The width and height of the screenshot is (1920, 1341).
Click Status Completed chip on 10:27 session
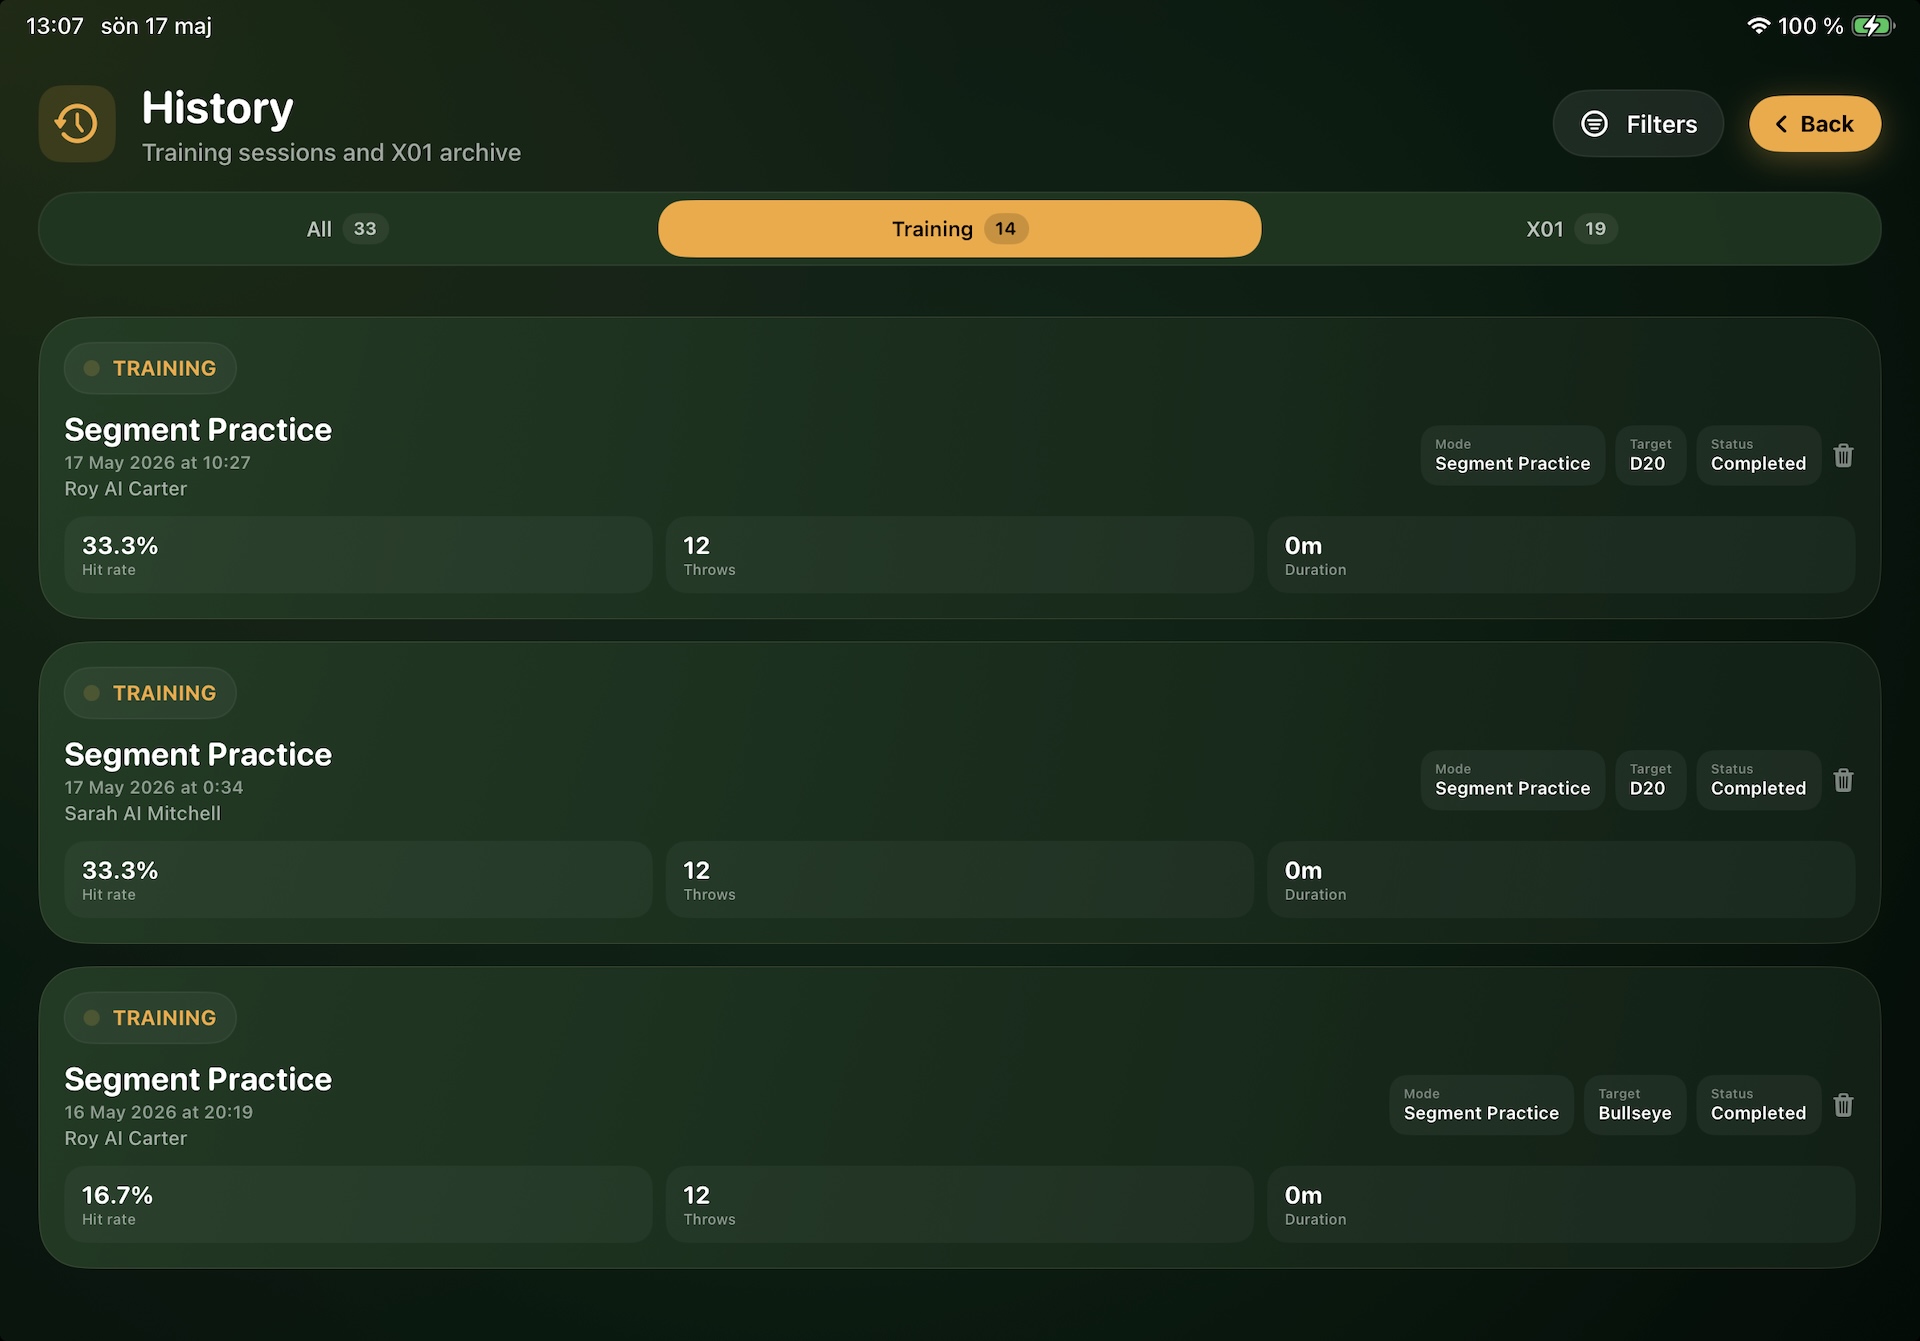point(1758,456)
